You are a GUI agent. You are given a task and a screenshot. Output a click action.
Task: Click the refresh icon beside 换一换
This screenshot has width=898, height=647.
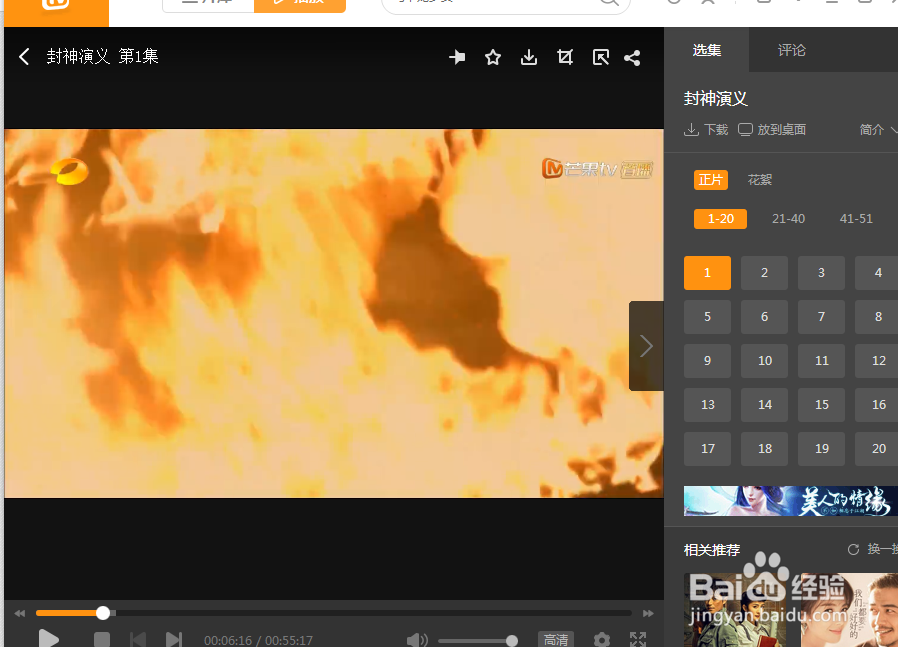[853, 549]
